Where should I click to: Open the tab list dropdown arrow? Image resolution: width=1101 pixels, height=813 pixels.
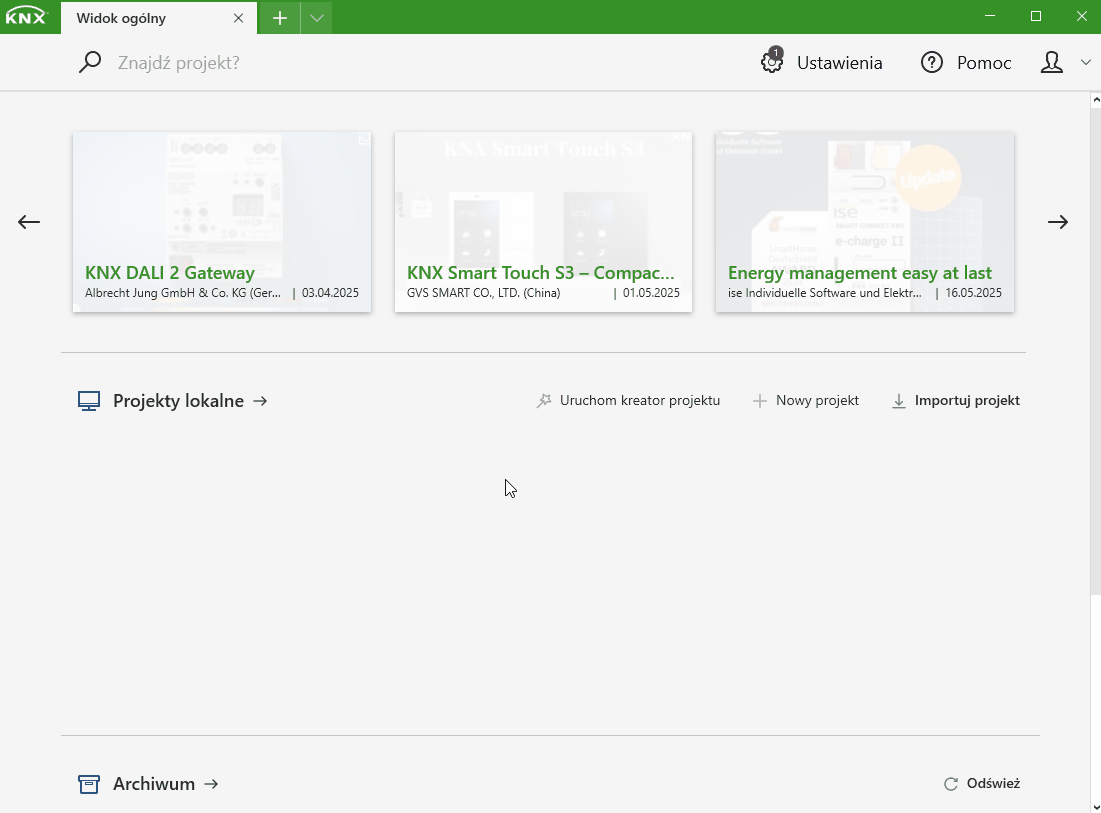316,18
